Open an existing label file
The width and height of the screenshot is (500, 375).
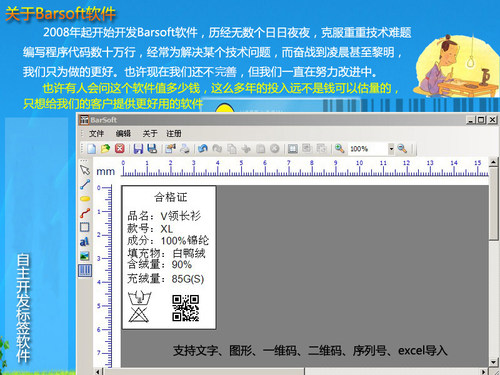(x=105, y=148)
